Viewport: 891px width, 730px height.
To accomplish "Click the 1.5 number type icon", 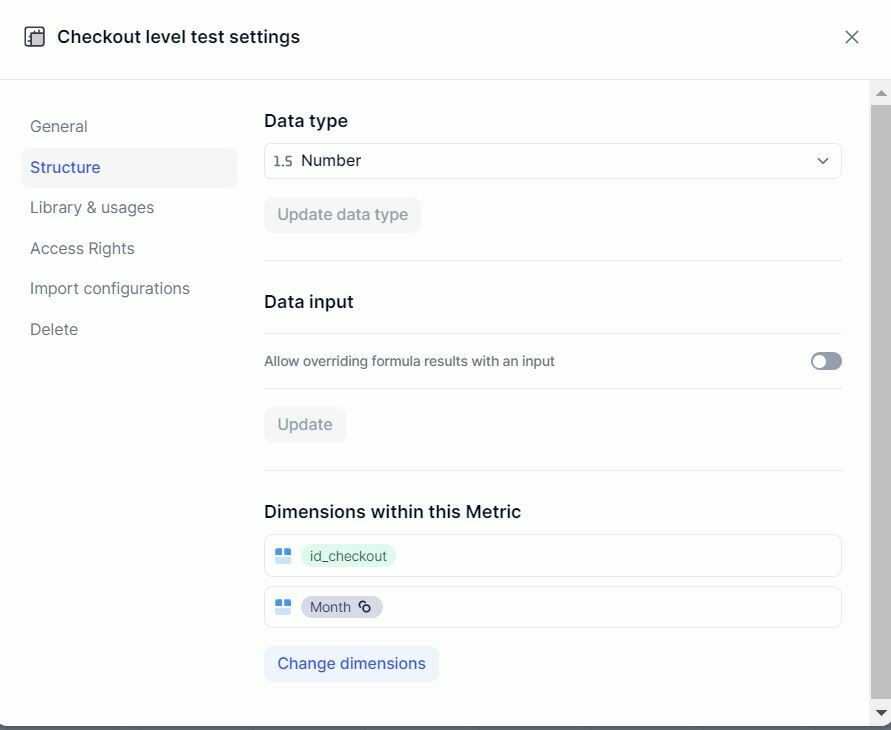I will [282, 161].
